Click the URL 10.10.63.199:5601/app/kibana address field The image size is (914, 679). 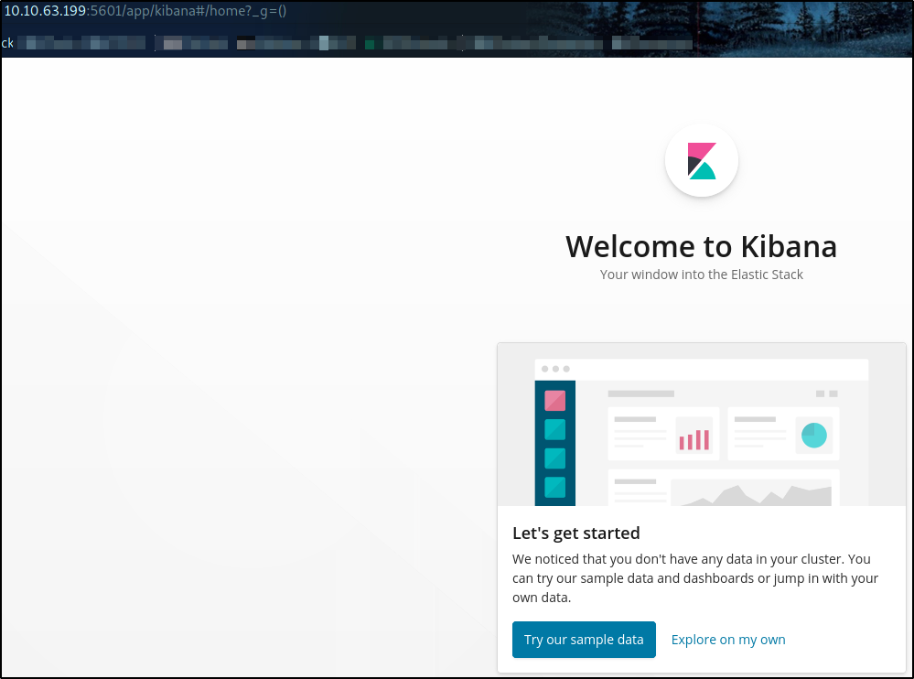(145, 11)
